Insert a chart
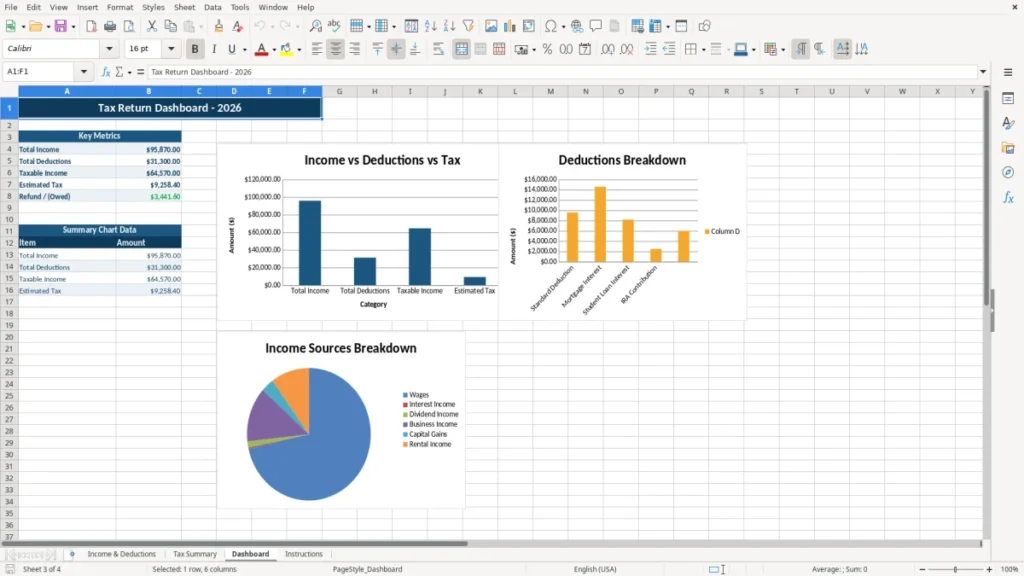 pyautogui.click(x=510, y=26)
